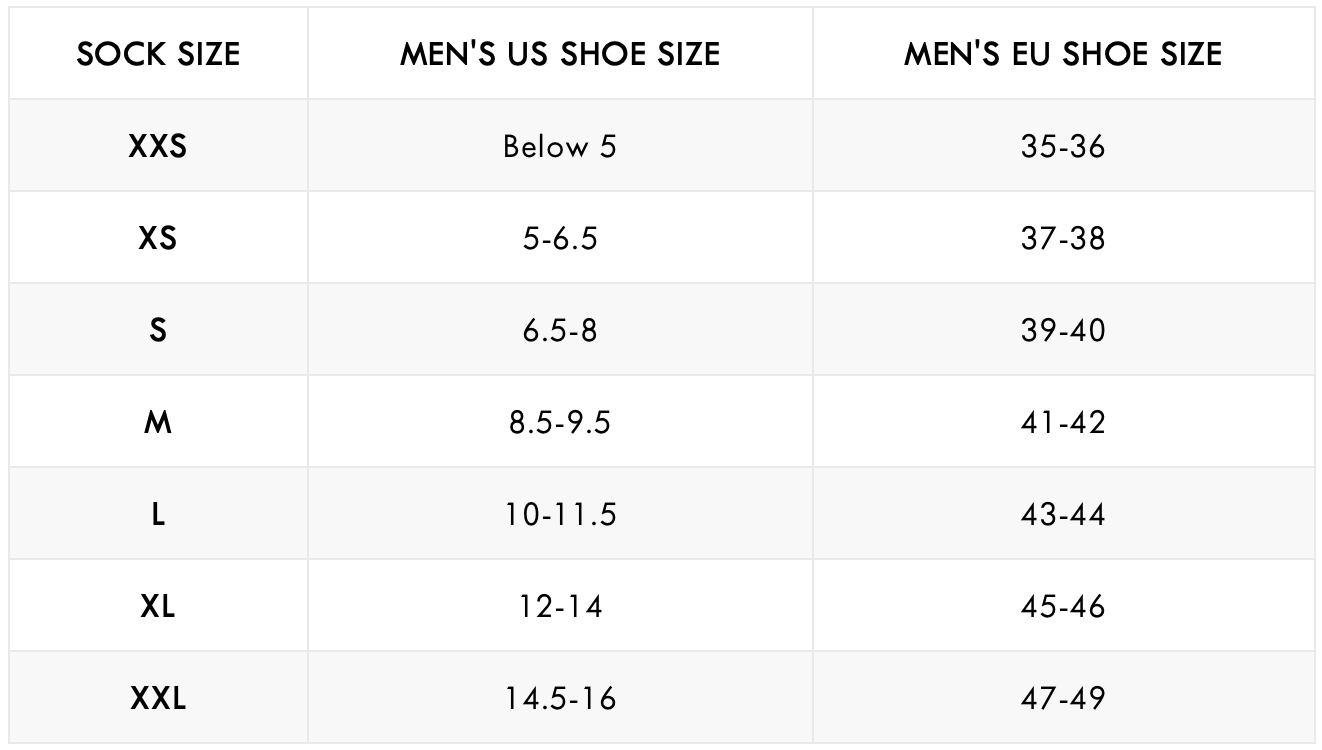Select the XL sock size cell
The height and width of the screenshot is (750, 1322).
tap(158, 607)
